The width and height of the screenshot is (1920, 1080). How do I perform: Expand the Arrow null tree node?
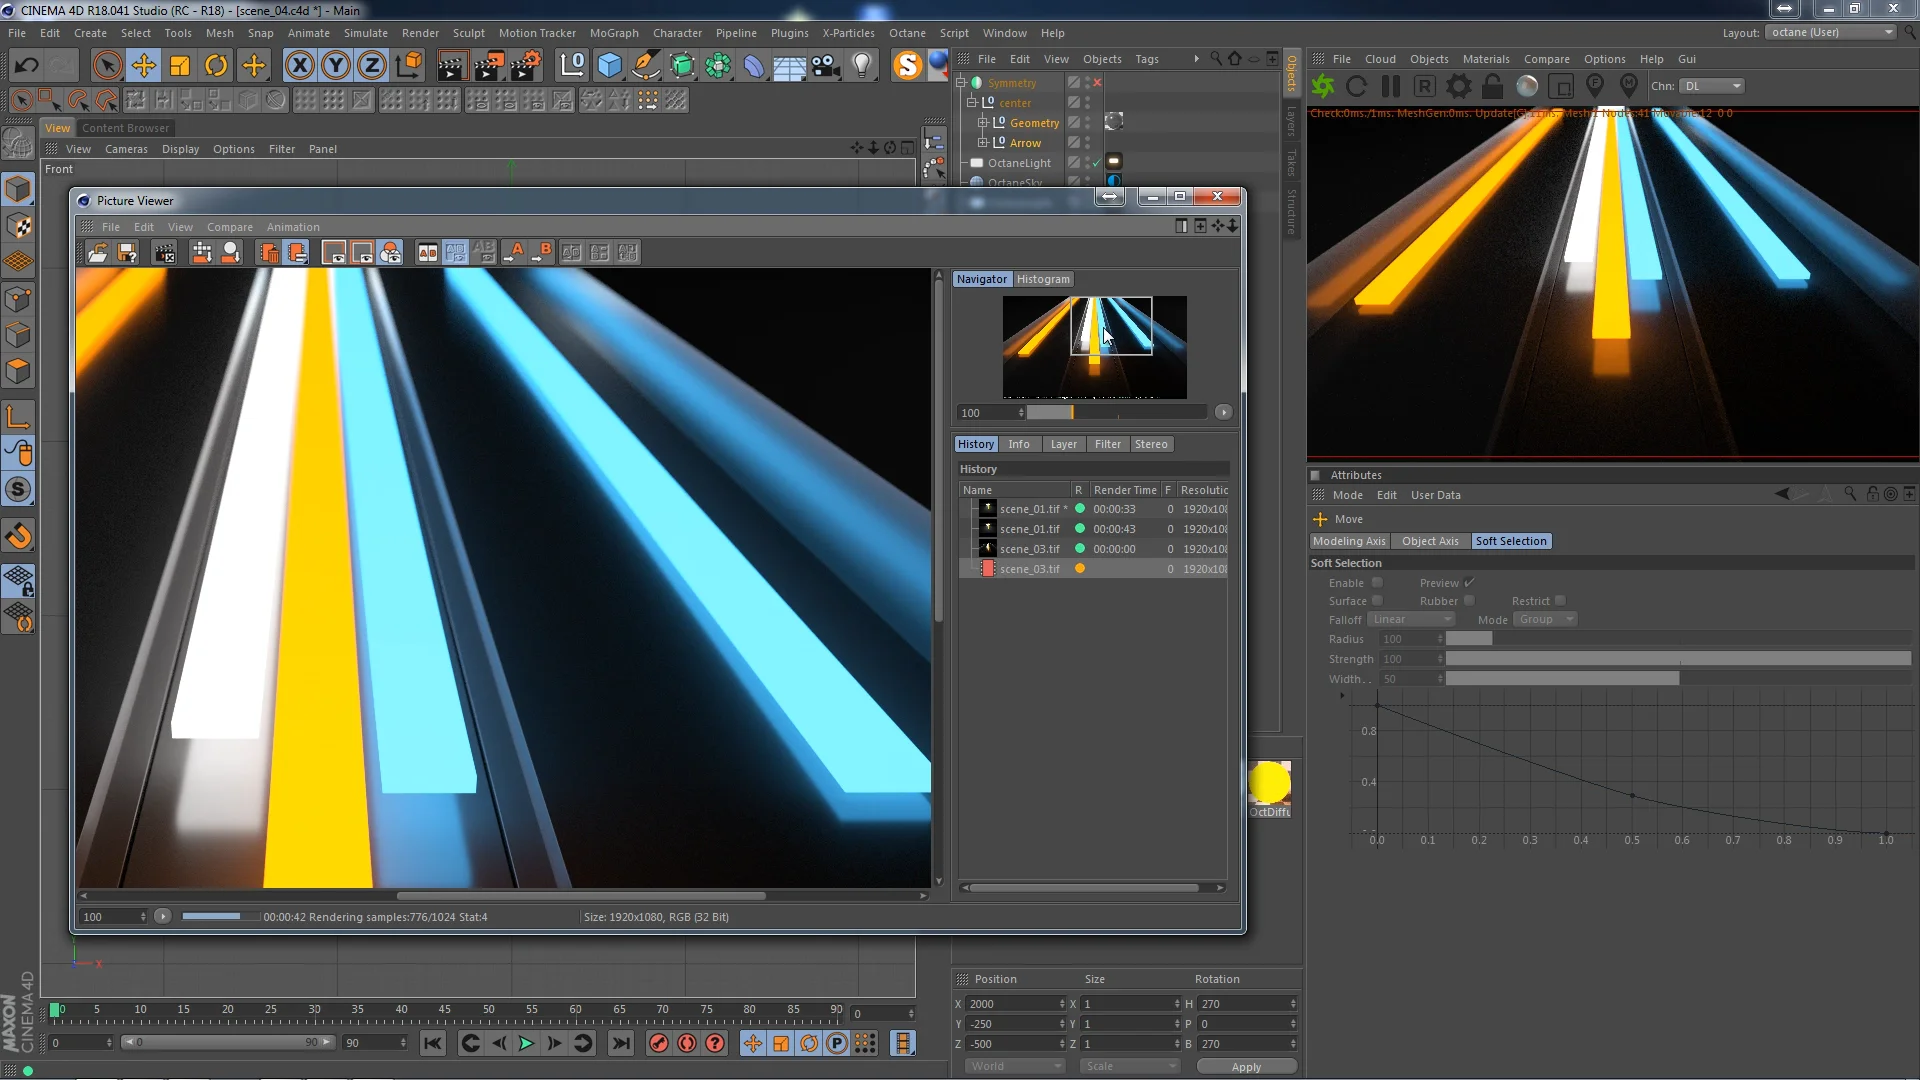(x=982, y=143)
